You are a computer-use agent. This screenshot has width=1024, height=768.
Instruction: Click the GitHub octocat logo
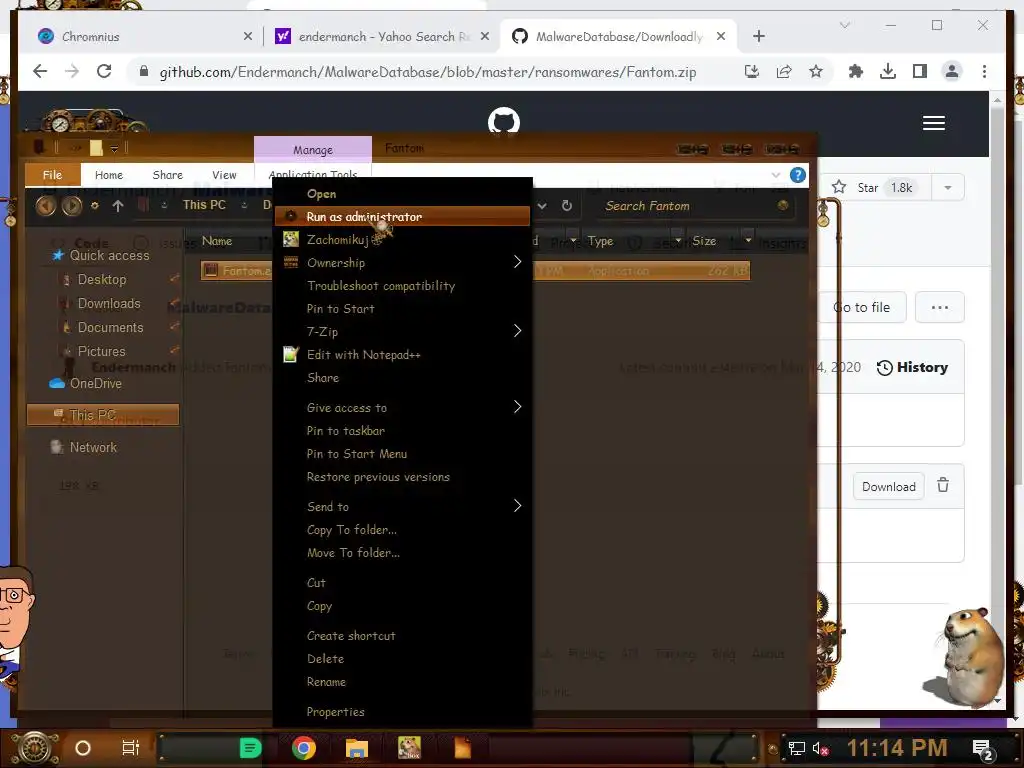[504, 122]
